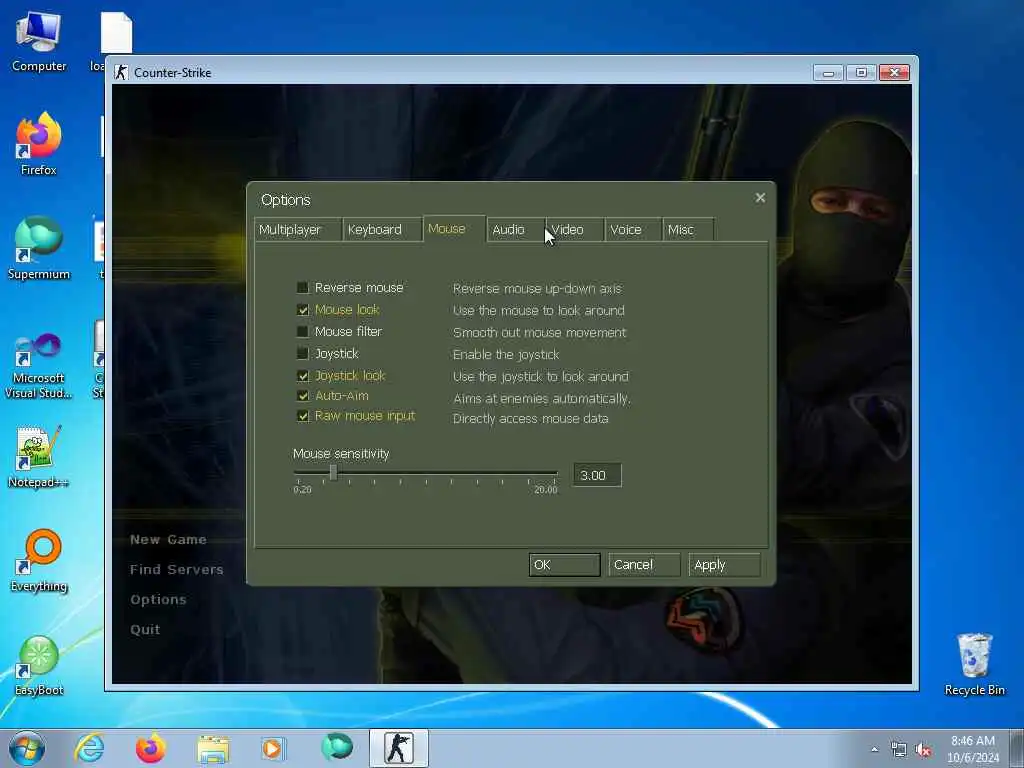Click the taskbar clock and date
The image size is (1024, 768).
(x=973, y=749)
